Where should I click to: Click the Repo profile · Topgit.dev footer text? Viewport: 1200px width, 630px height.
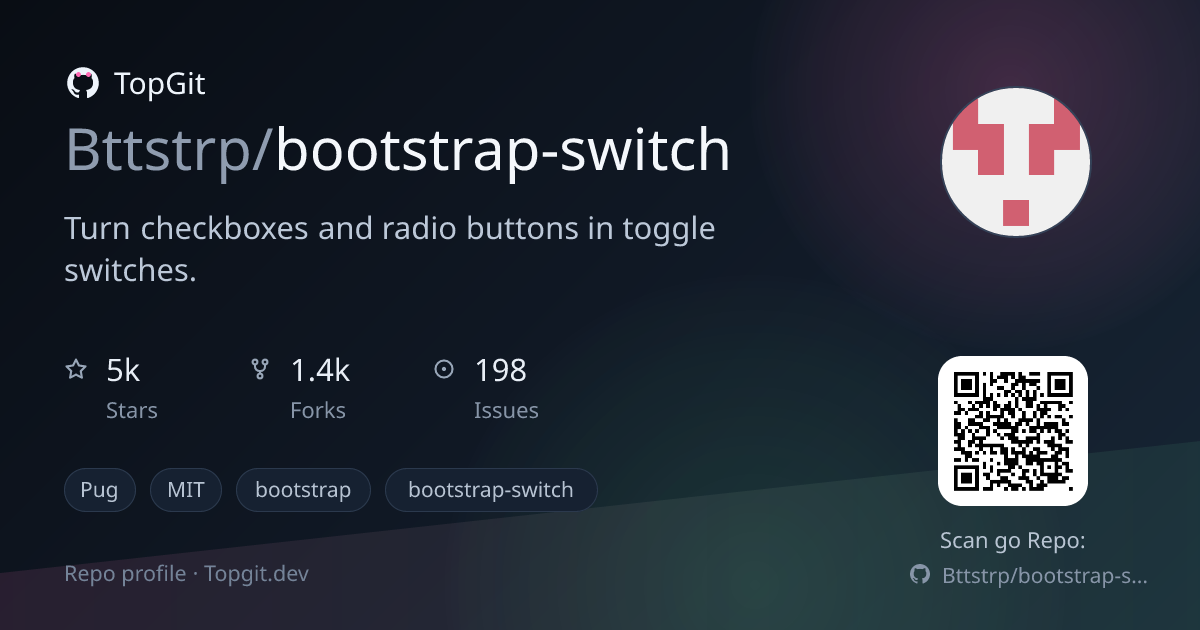coord(187,574)
